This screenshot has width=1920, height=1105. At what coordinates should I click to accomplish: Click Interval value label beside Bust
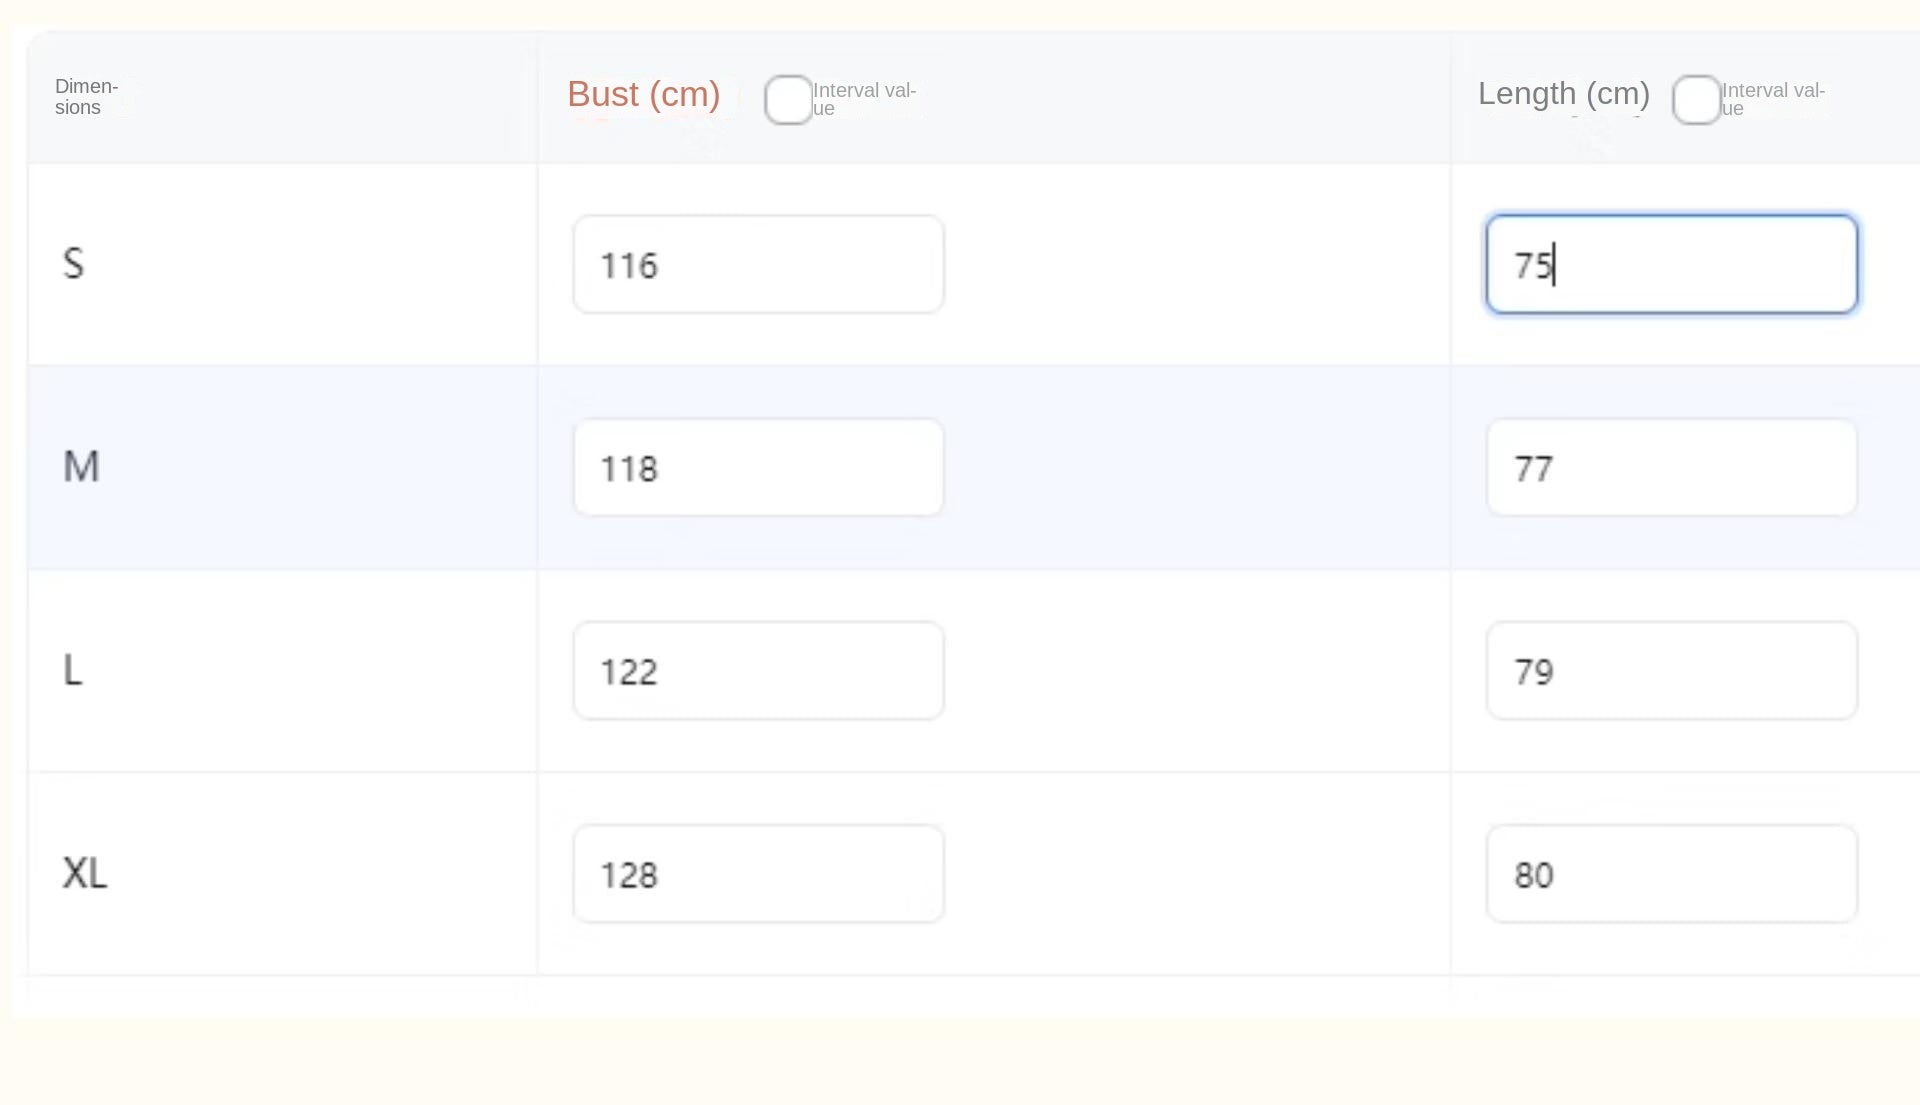864,99
